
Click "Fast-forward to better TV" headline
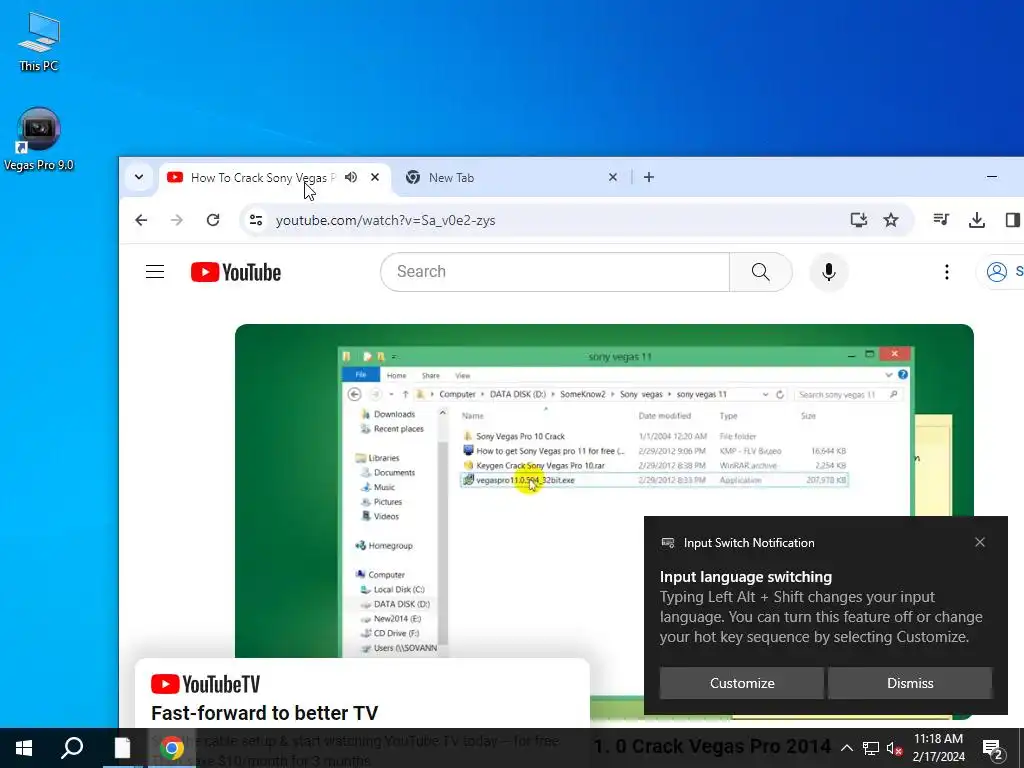pos(264,712)
